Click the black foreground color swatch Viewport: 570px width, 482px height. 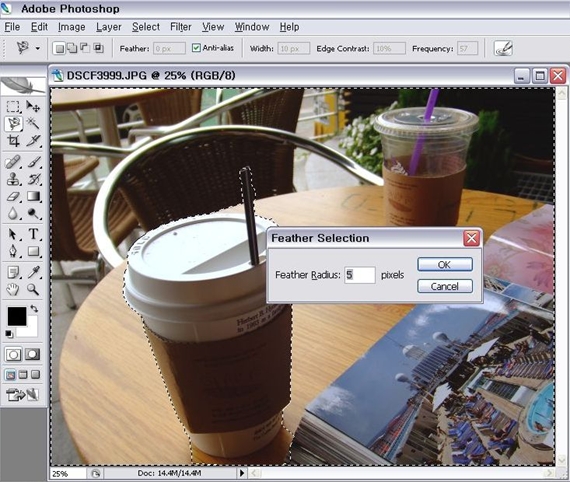click(17, 316)
